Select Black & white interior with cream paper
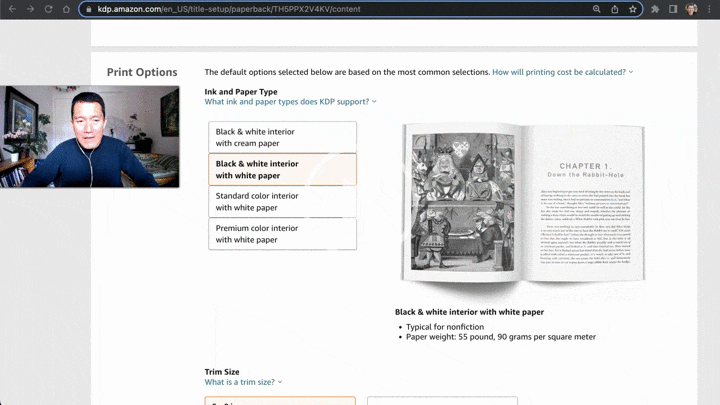720x405 pixels. click(x=282, y=137)
